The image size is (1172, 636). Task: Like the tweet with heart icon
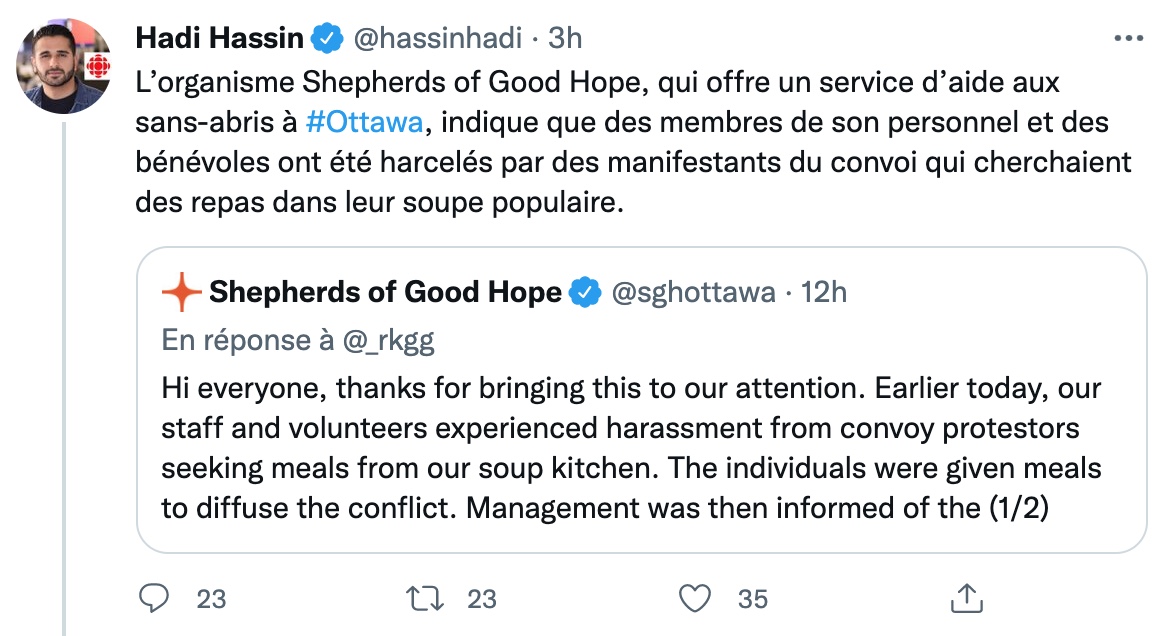point(695,598)
